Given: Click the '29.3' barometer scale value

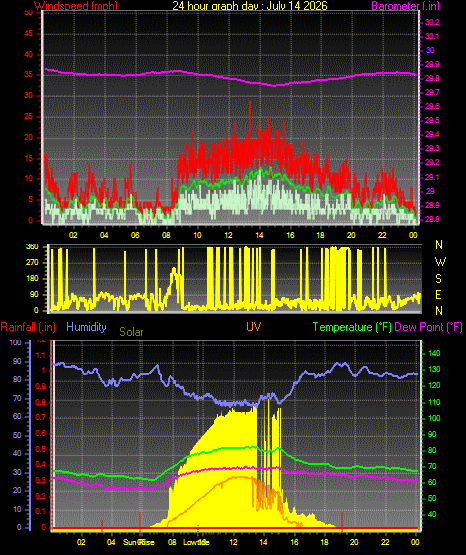Looking at the screenshot, I should click(x=432, y=148).
